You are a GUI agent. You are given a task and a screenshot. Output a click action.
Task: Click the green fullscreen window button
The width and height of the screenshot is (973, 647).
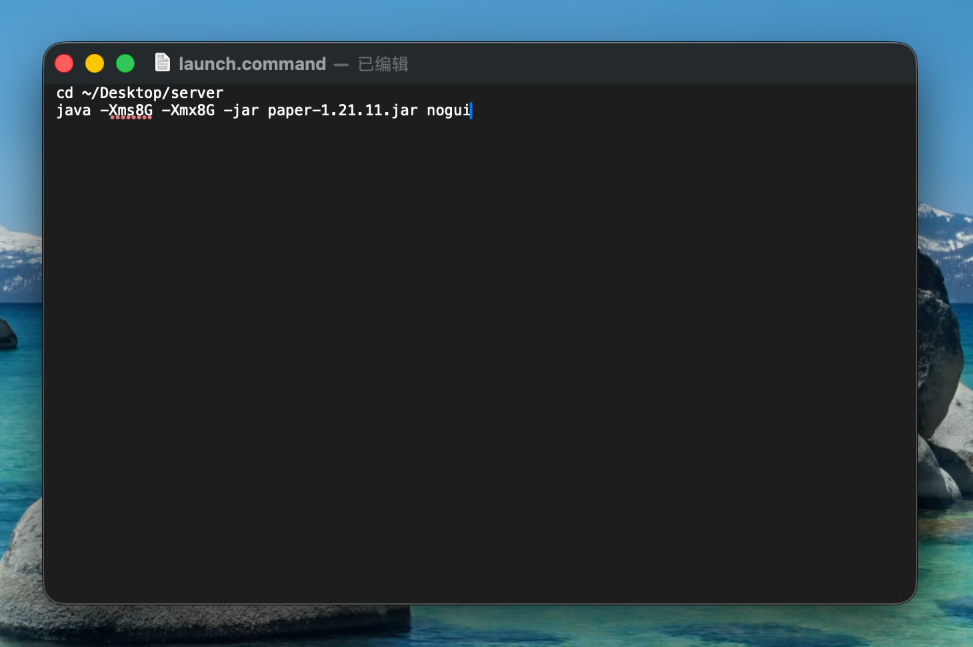tap(124, 62)
